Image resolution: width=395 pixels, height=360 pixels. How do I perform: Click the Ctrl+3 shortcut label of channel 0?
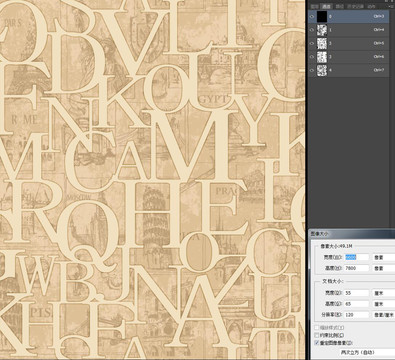click(379, 16)
